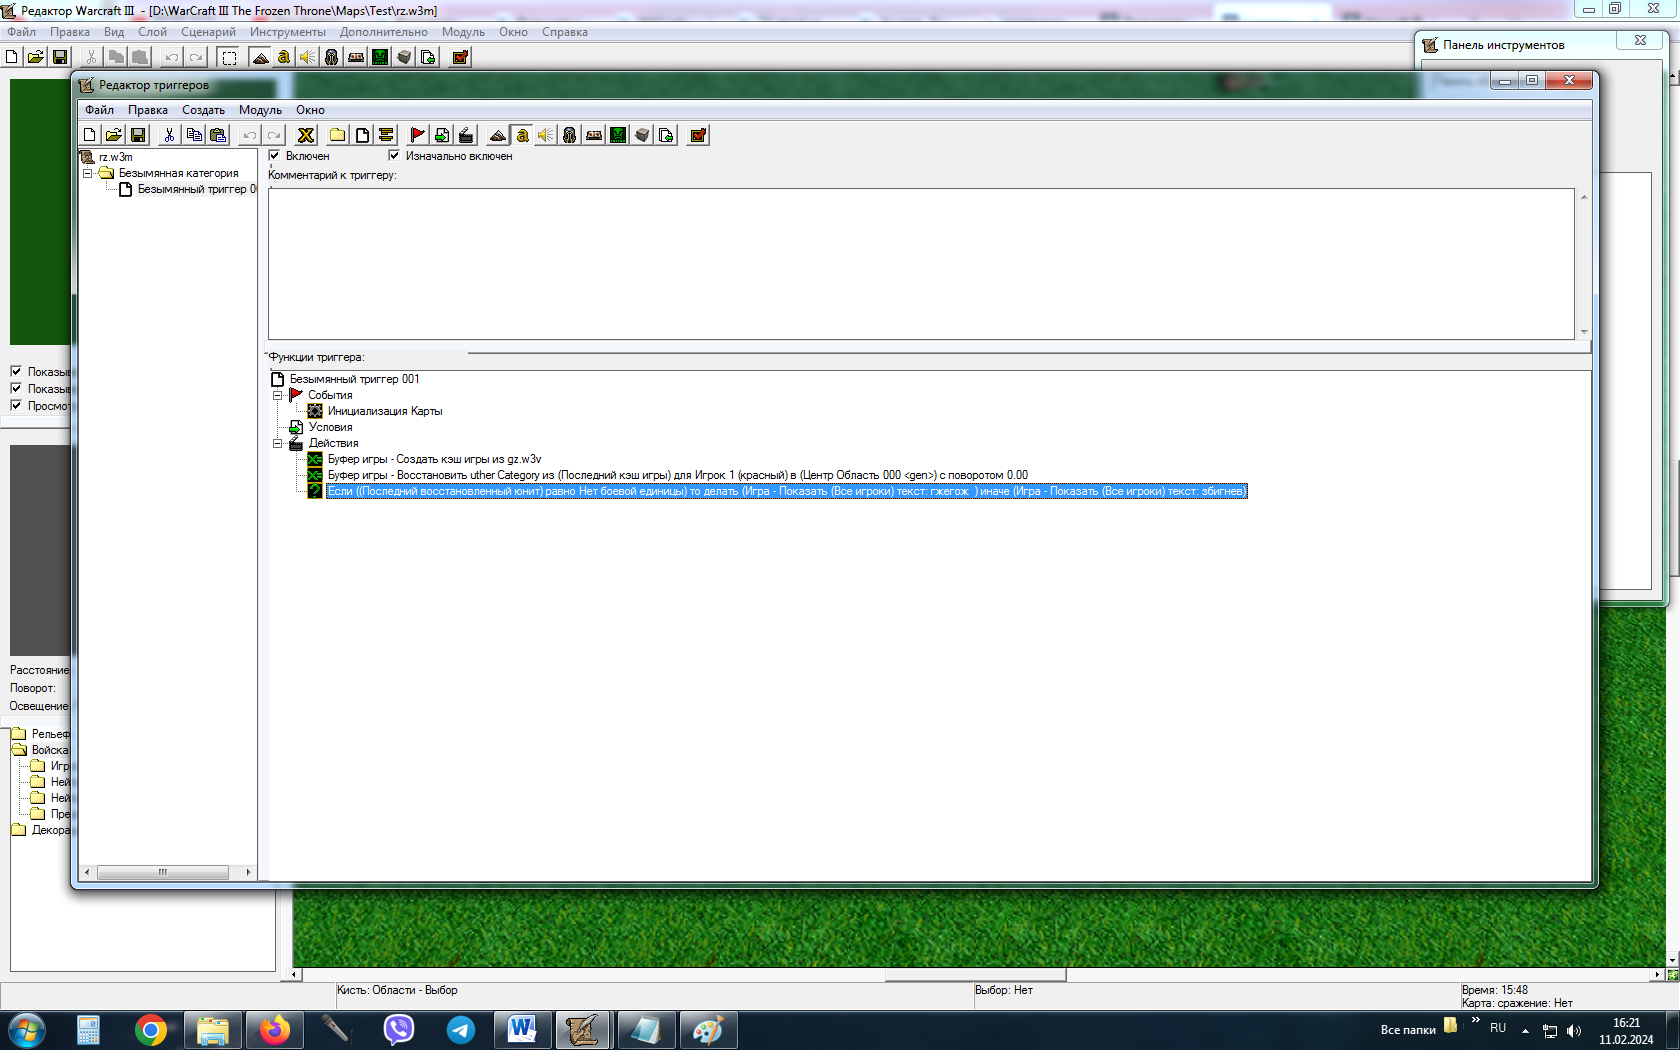Screen dimensions: 1680x1050
Task: Open Telegram from taskbar
Action: 460,1030
